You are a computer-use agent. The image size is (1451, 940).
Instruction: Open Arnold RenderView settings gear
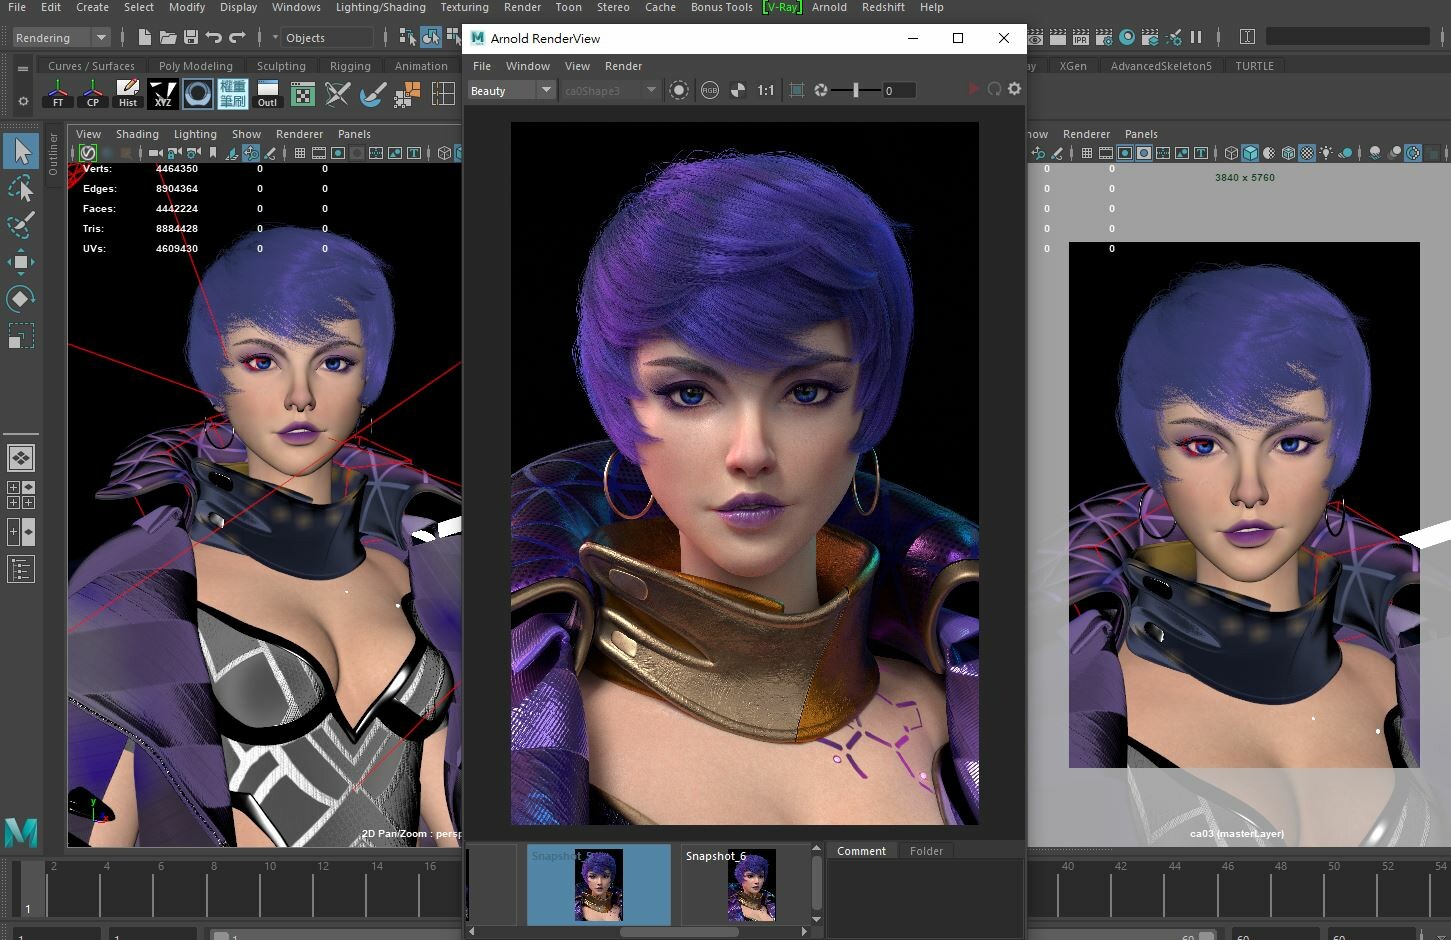coord(1014,89)
